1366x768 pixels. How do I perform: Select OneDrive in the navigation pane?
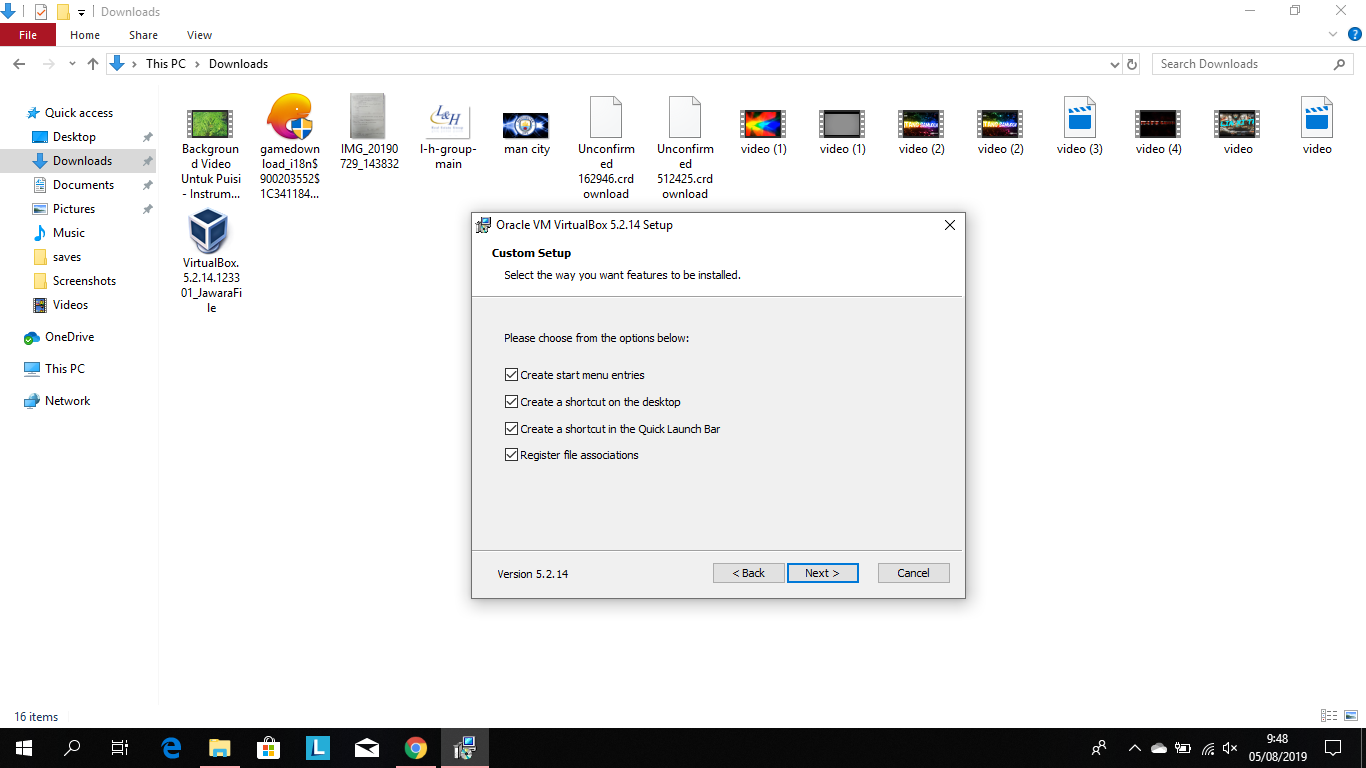[69, 337]
